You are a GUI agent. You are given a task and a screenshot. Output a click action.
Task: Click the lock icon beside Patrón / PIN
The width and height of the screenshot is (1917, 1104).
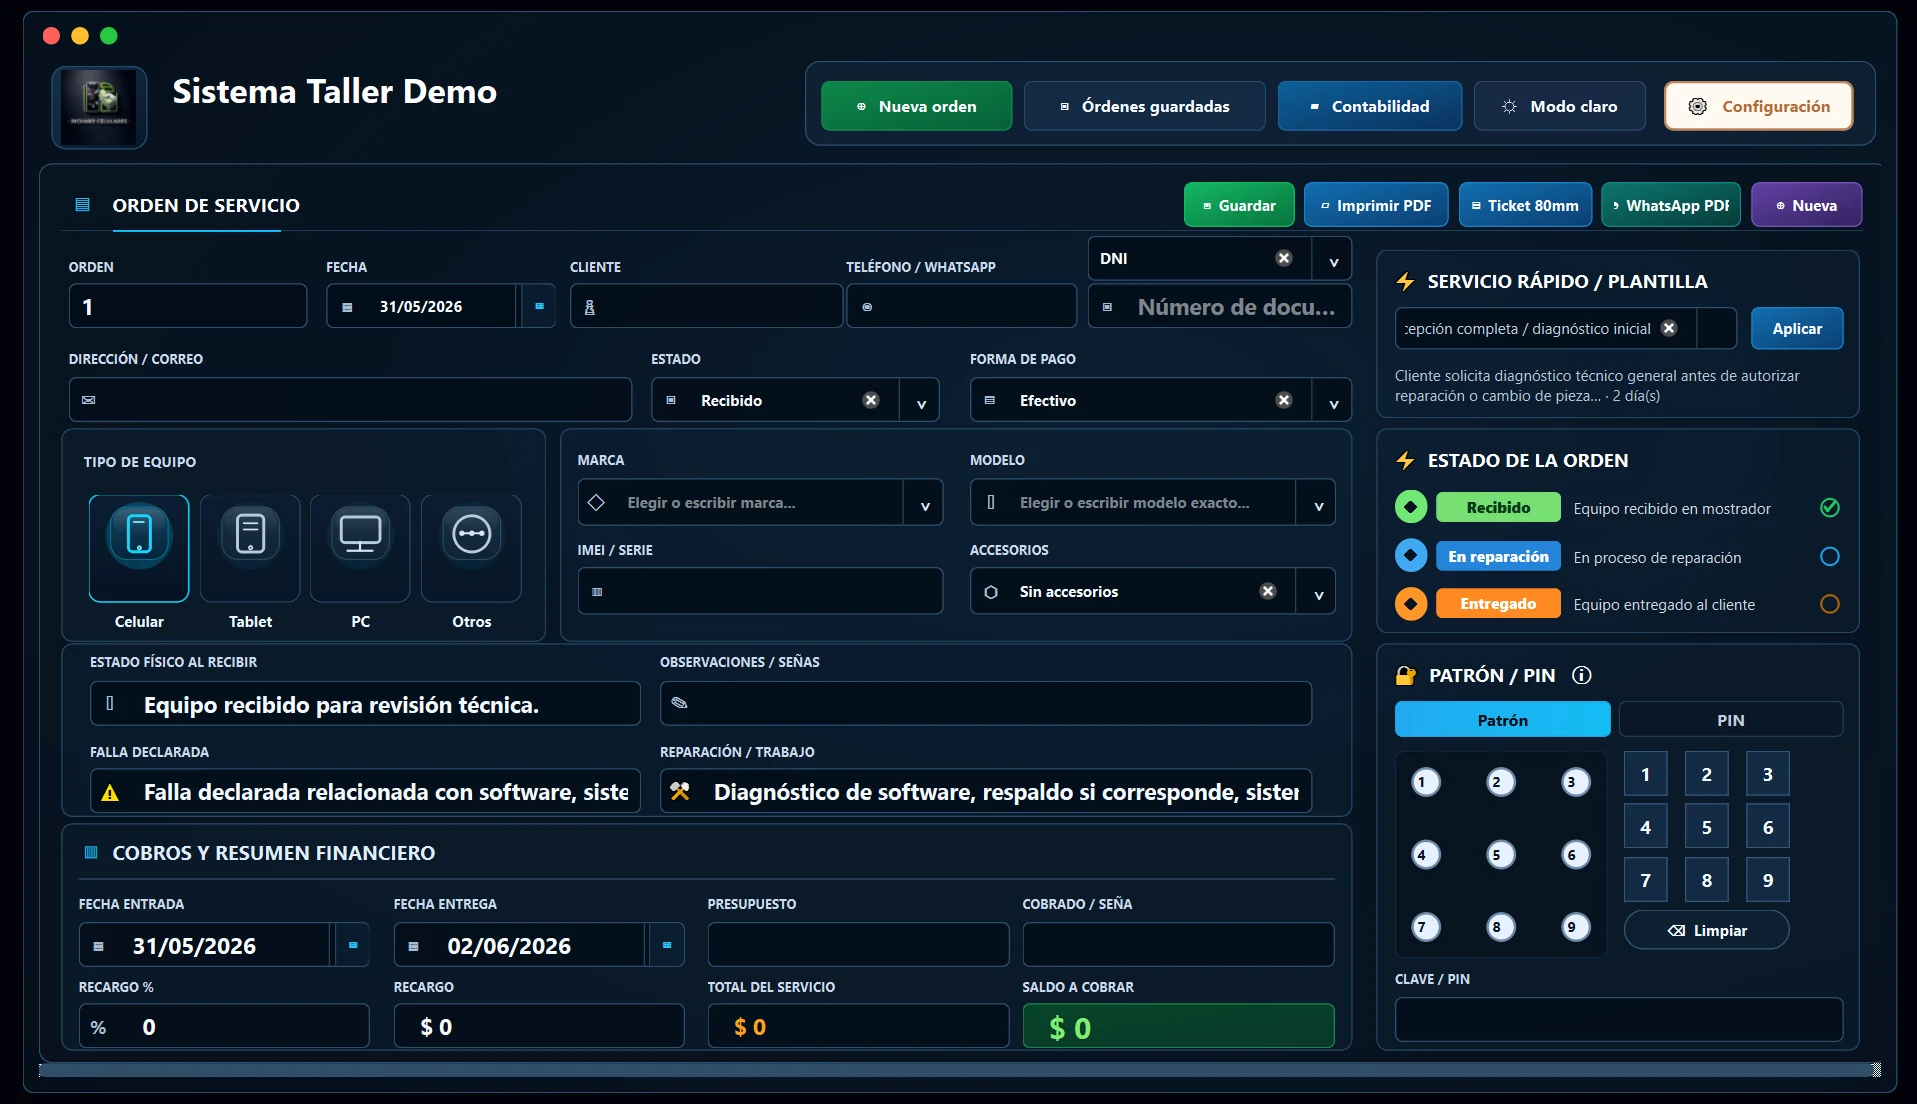[x=1406, y=675]
